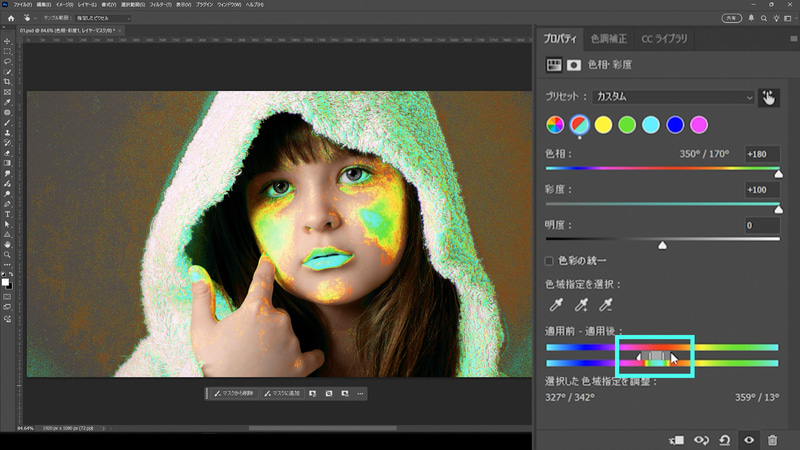Viewport: 800px width, 450px height.
Task: Switch to the 色調補正 tab
Action: click(x=607, y=39)
